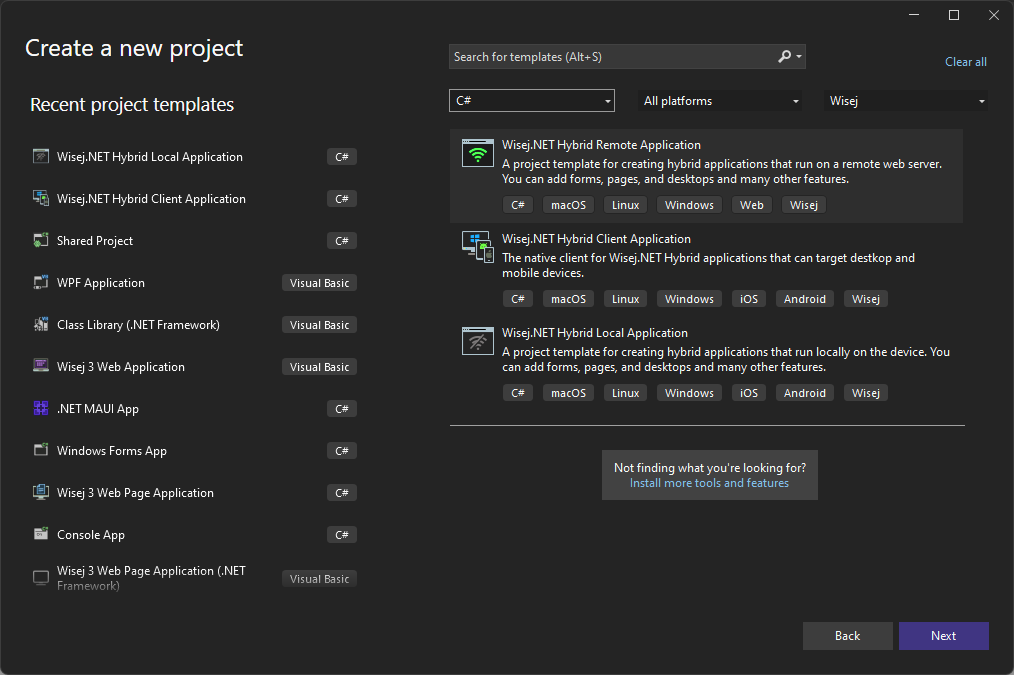Image resolution: width=1014 pixels, height=675 pixels.
Task: Click the .NET MAUI App icon
Action: click(x=40, y=408)
